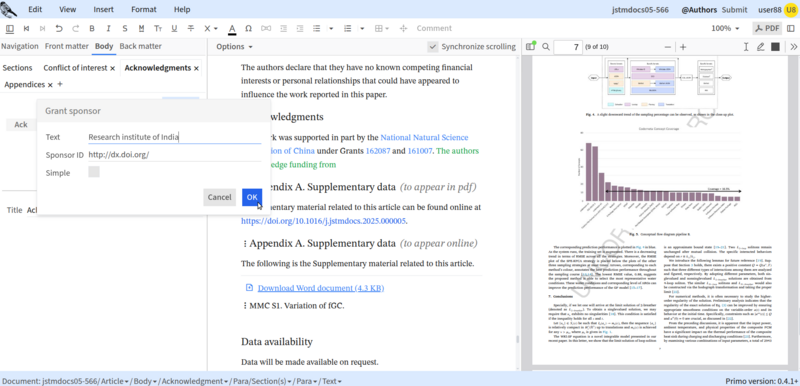Viewport: 800px width, 386px height.
Task: Open bulleted list style dropdown arrow
Action: 331,29
